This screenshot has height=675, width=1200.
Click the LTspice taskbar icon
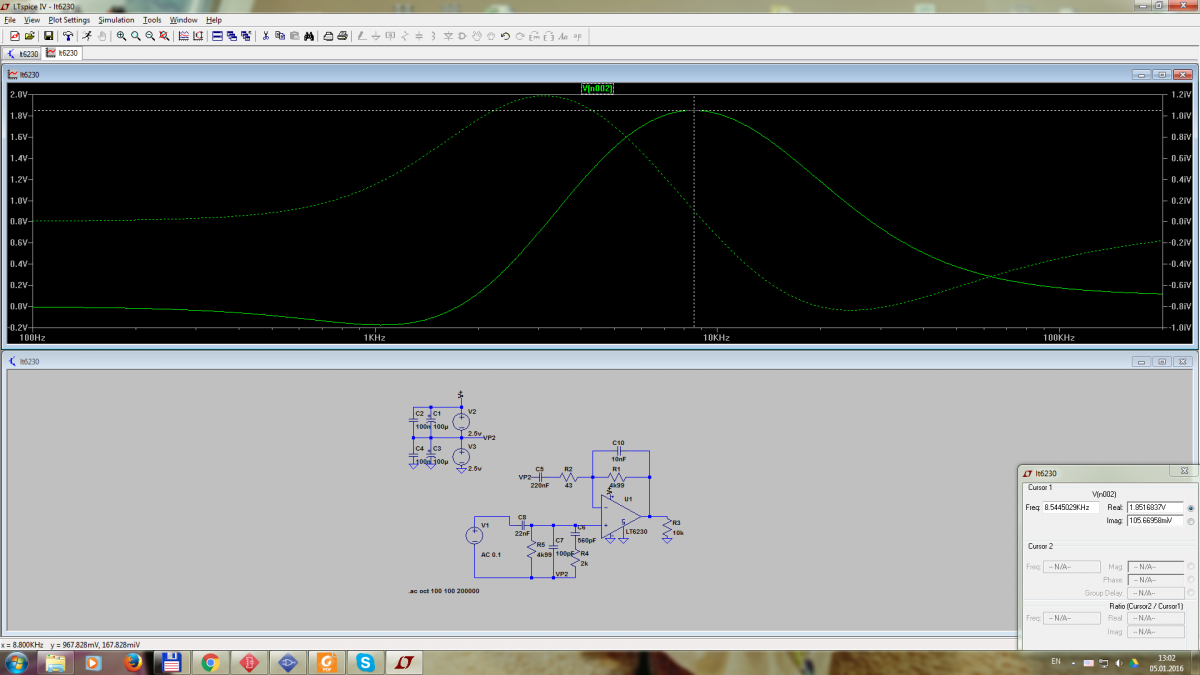pyautogui.click(x=404, y=662)
